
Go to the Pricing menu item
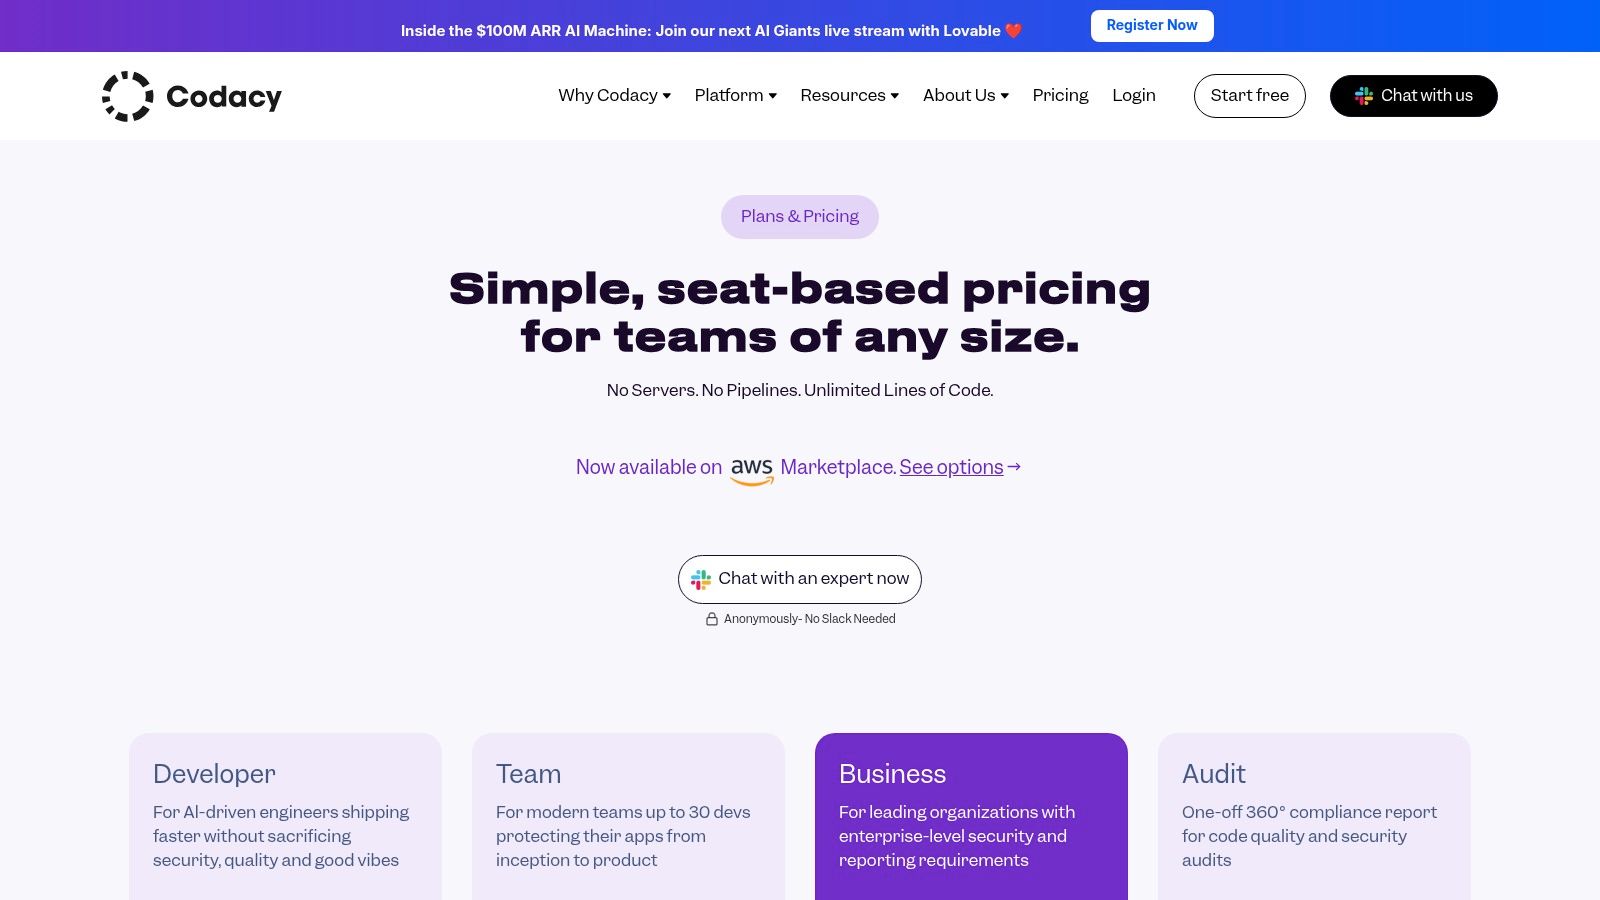(1060, 96)
